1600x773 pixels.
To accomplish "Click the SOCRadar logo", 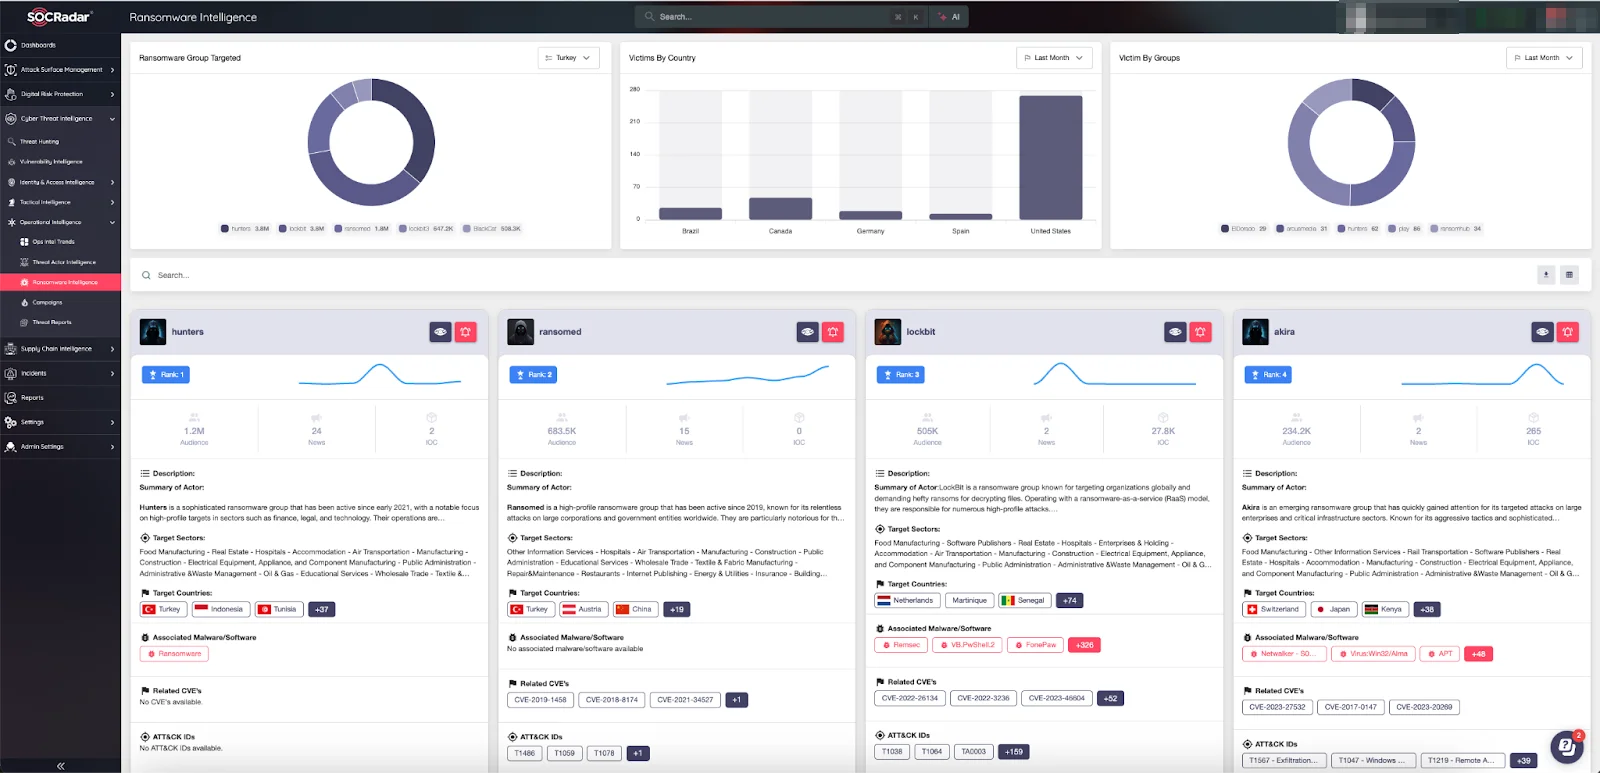I will click(59, 16).
